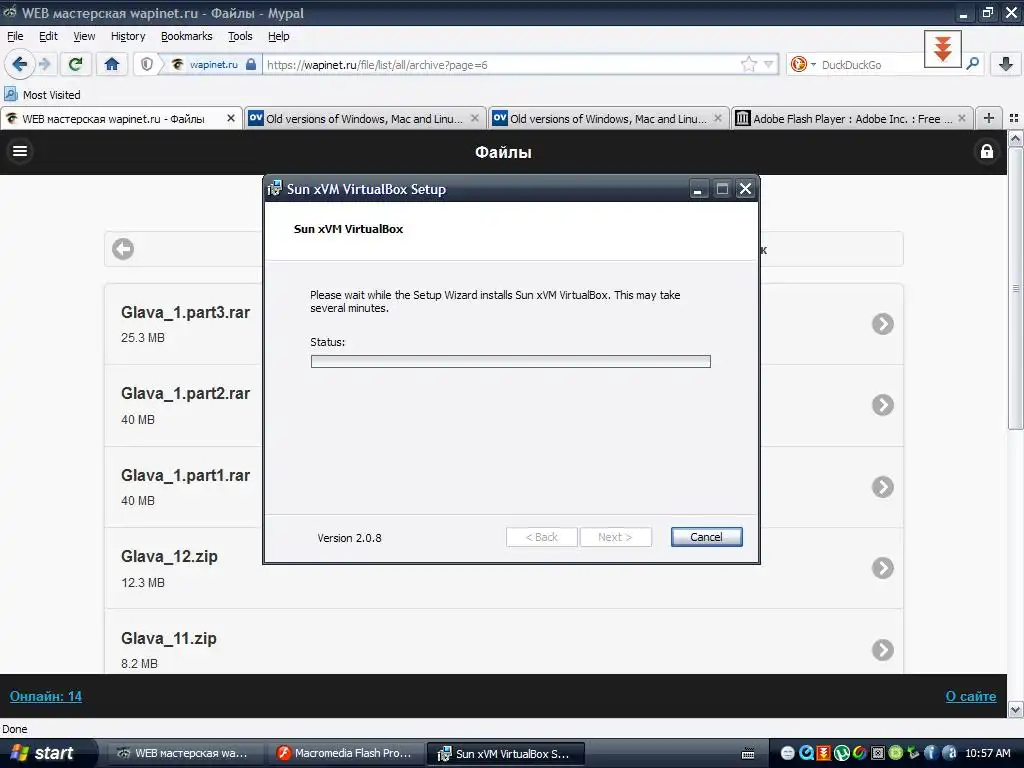
Task: Click the VirtualBox Setup title bar icon
Action: [x=275, y=189]
